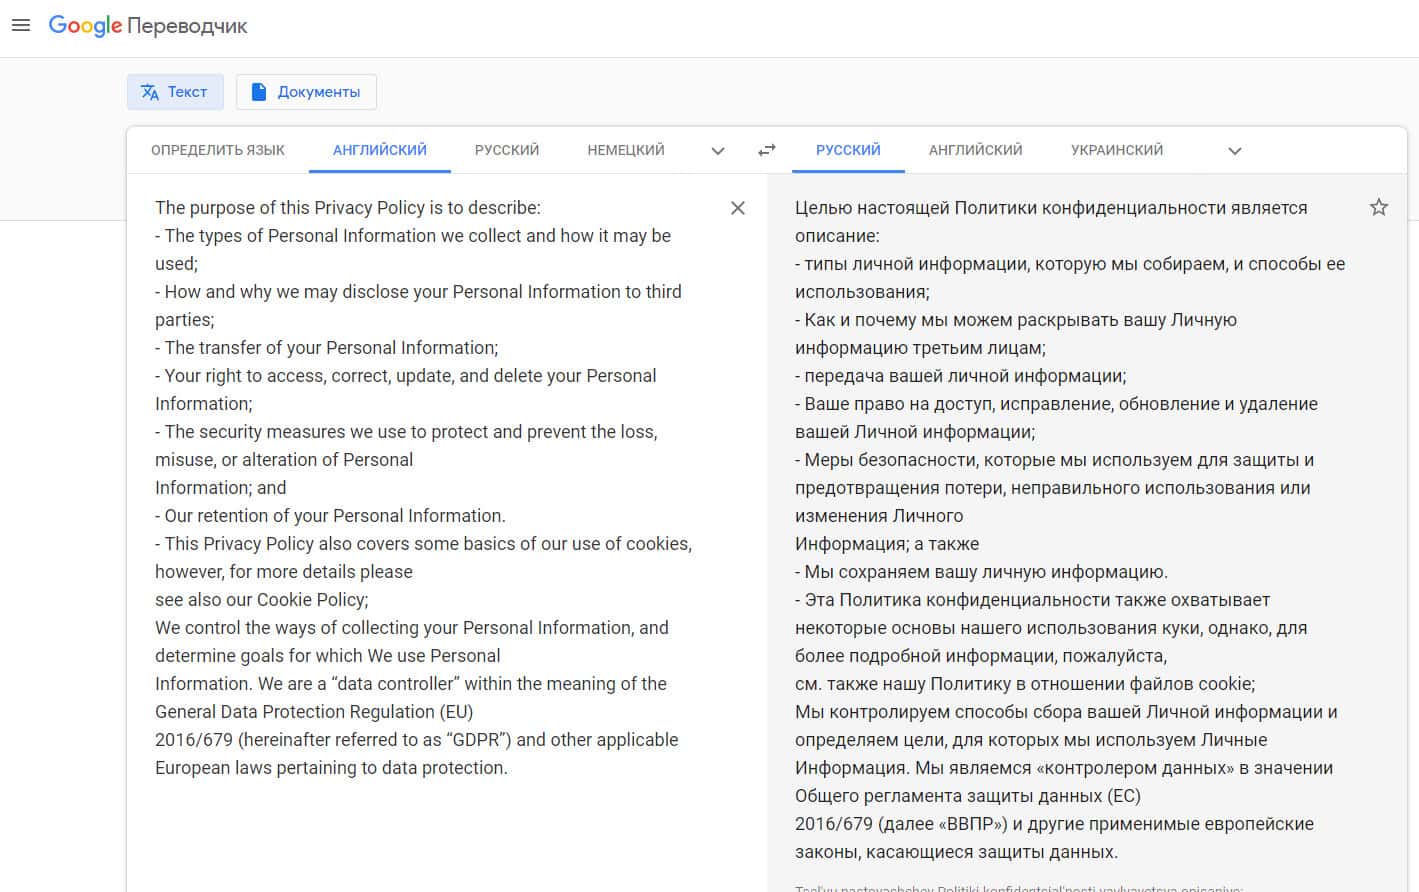Select Определить язык as source
This screenshot has width=1419, height=892.
tap(218, 150)
